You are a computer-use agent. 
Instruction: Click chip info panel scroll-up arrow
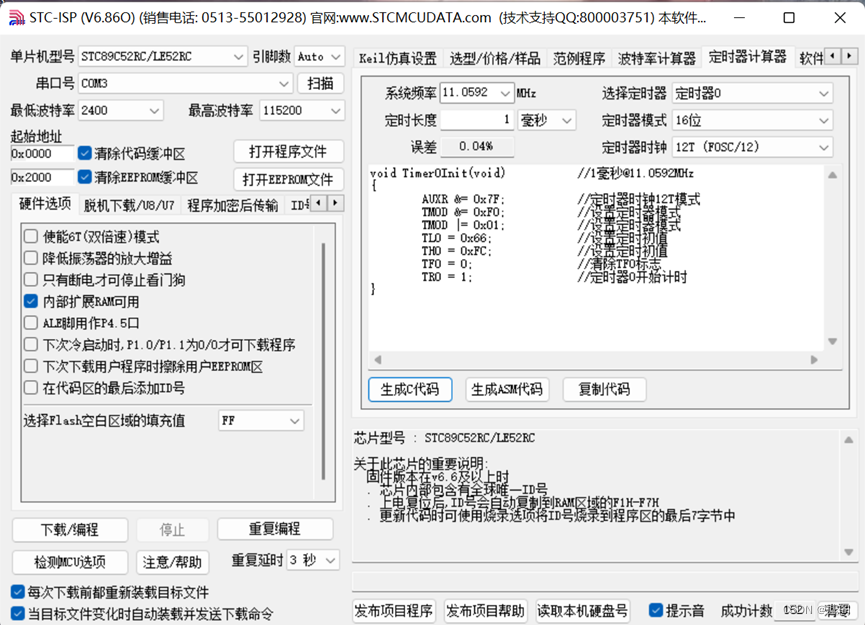[848, 440]
